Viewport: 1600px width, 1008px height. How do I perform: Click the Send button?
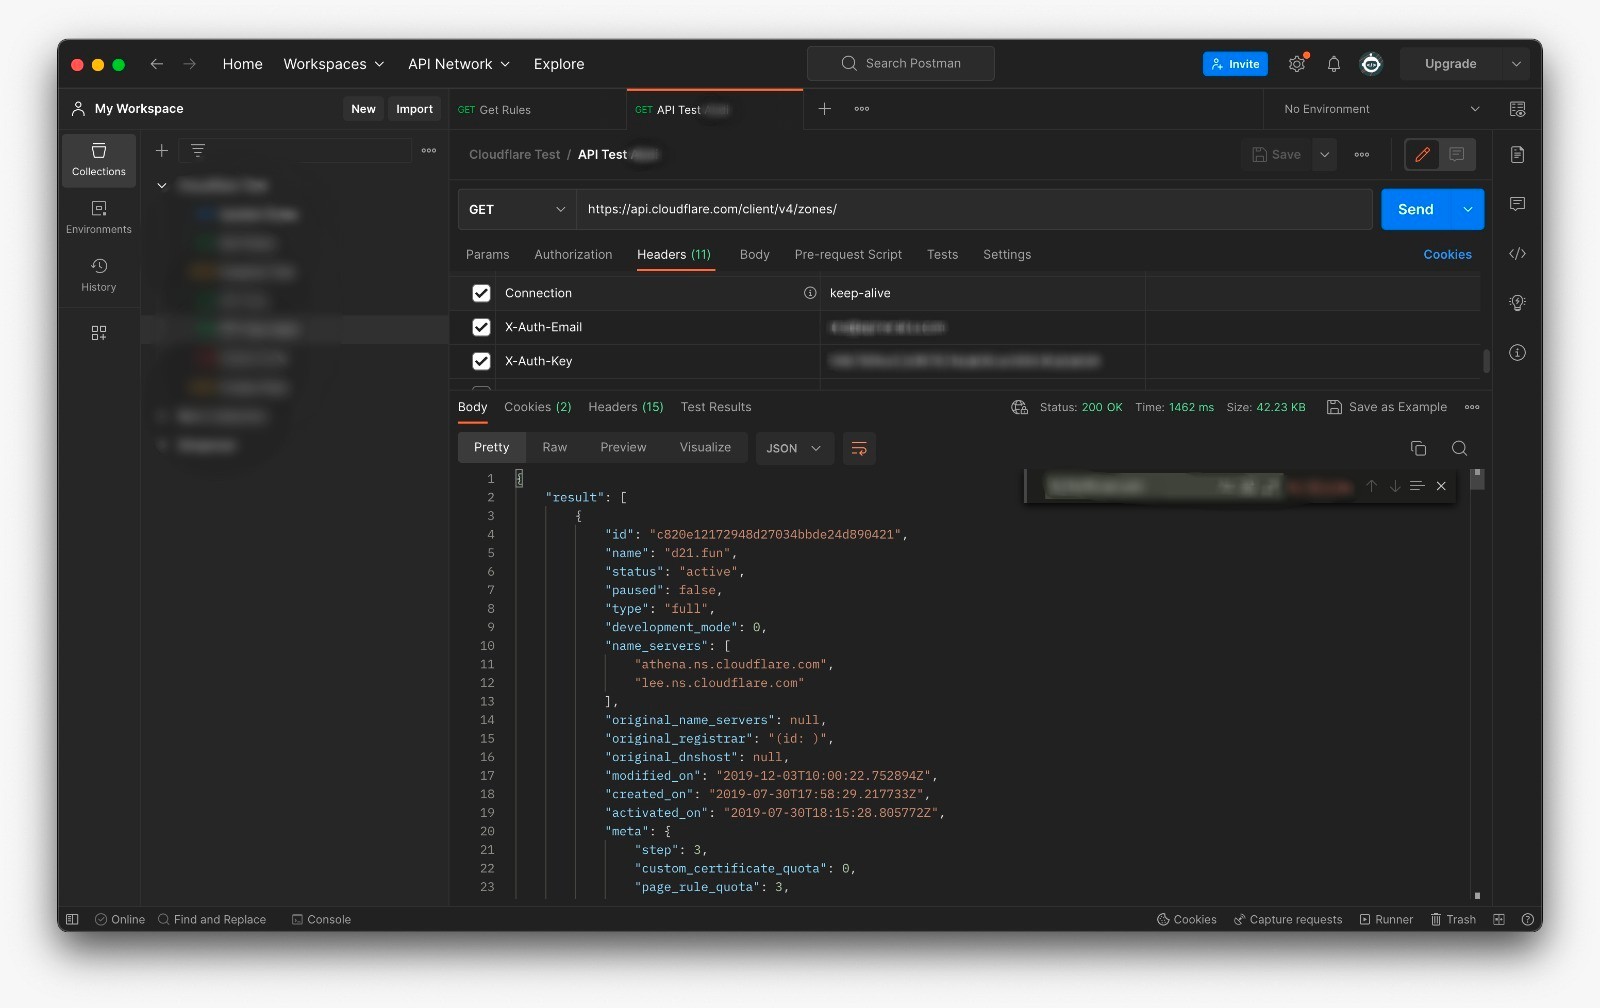tap(1415, 209)
